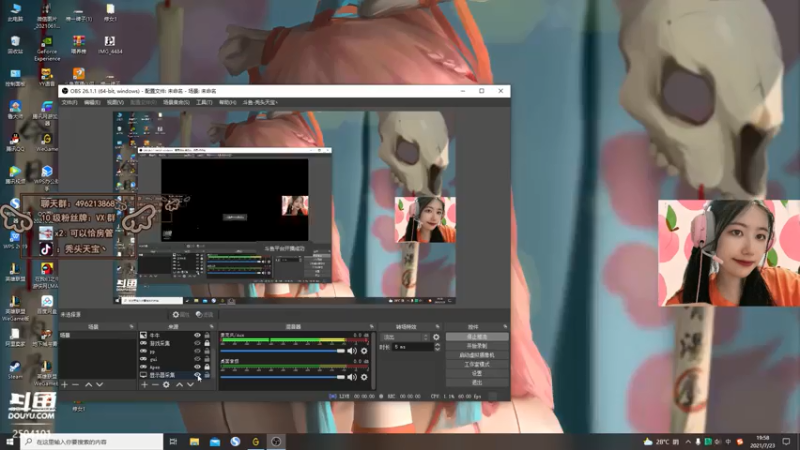Open microphone/Aux audio settings gear

coord(364,351)
